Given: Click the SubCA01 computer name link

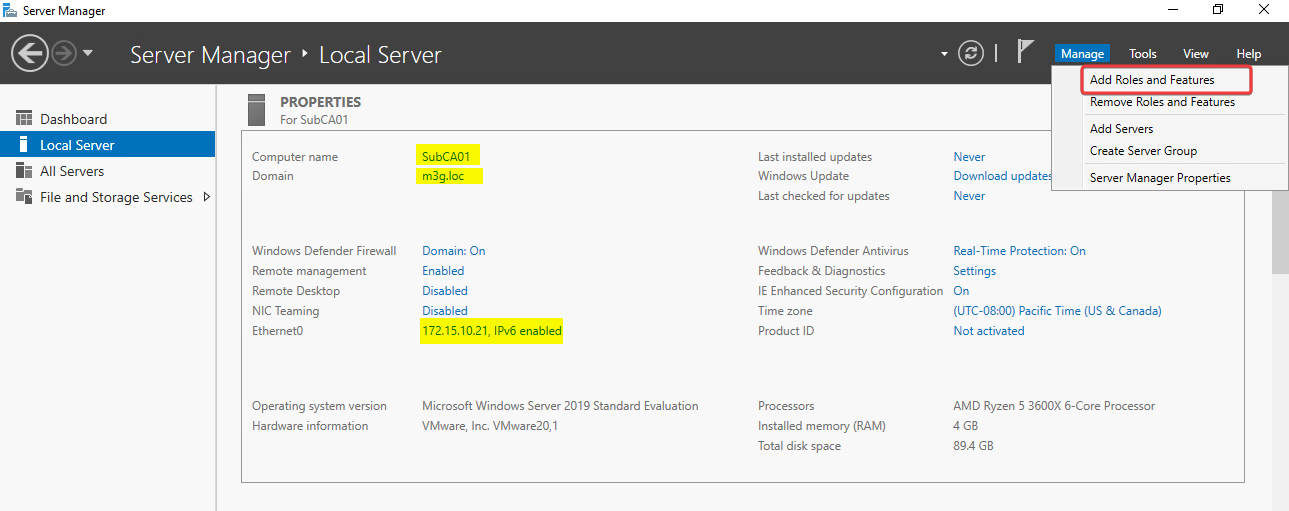Looking at the screenshot, I should [x=446, y=157].
